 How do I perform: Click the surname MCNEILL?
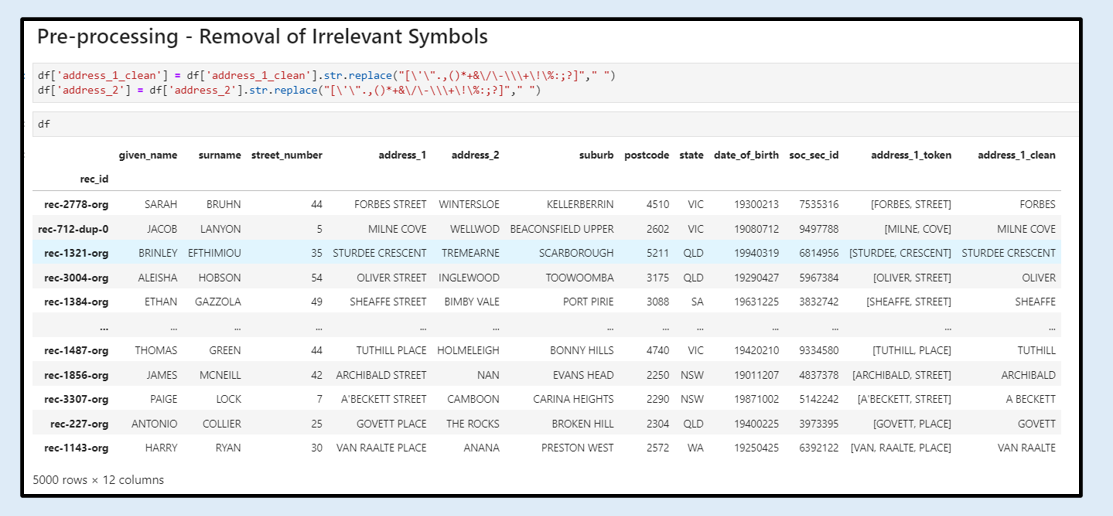(219, 375)
